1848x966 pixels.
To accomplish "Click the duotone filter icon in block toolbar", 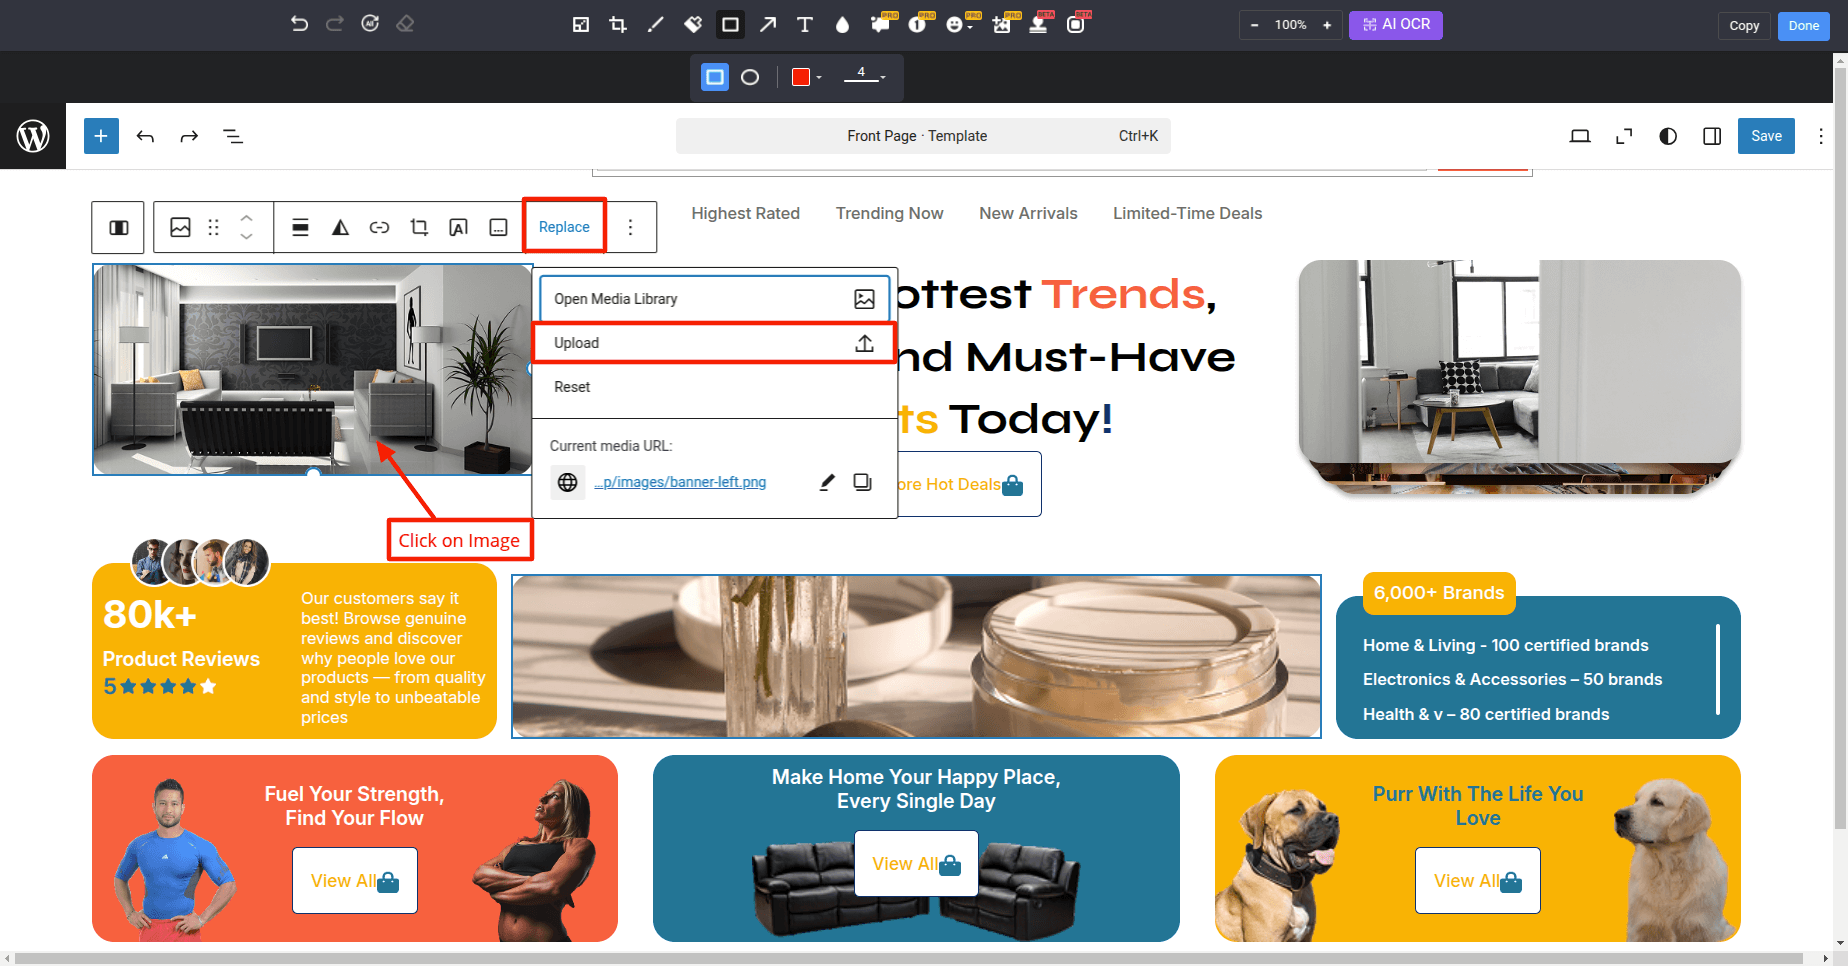I will (340, 228).
